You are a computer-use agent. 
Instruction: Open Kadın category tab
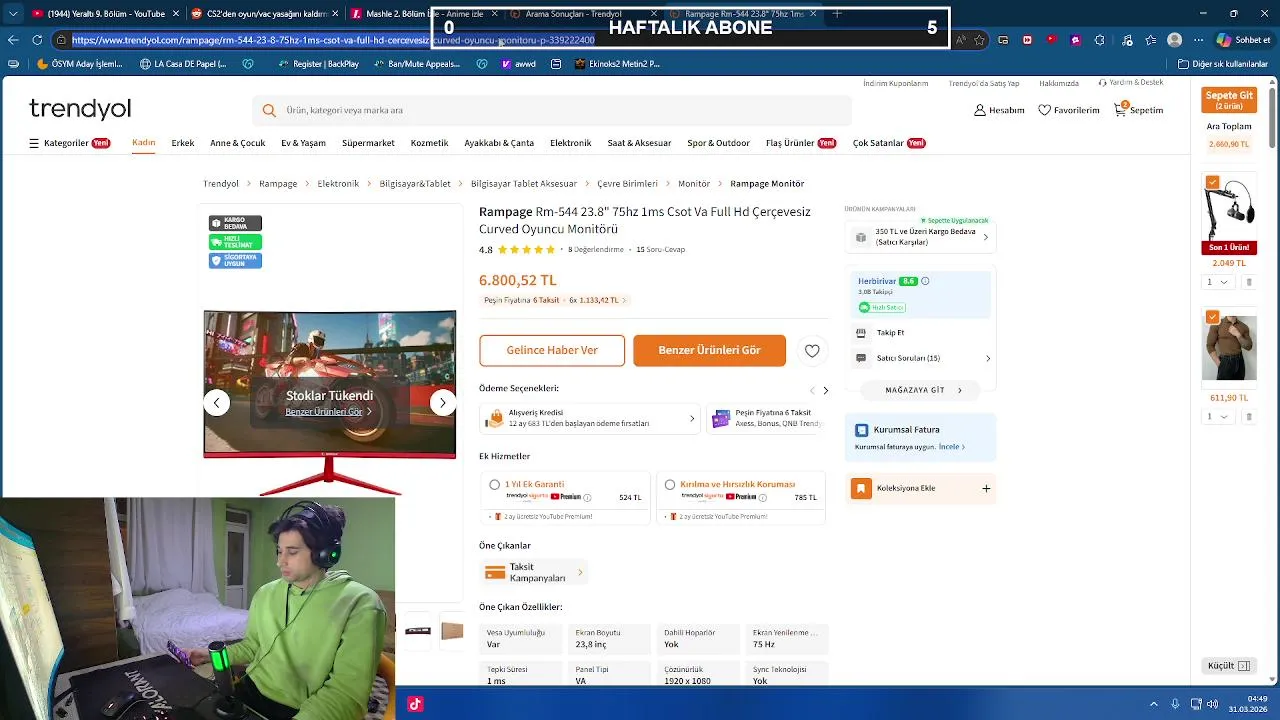pos(144,143)
